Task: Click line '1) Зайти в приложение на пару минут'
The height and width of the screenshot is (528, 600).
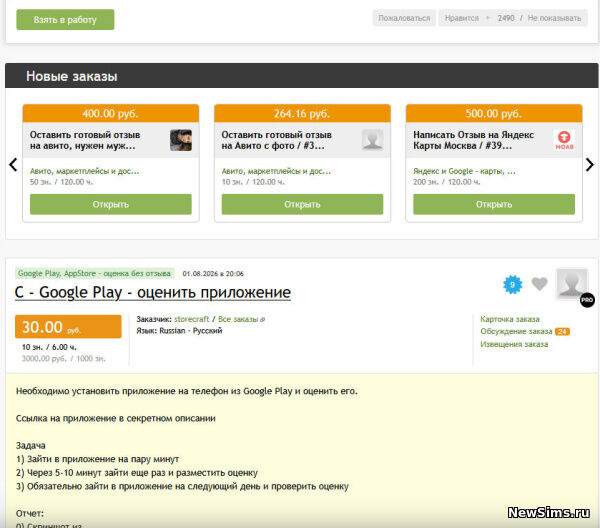Action: 97,459
